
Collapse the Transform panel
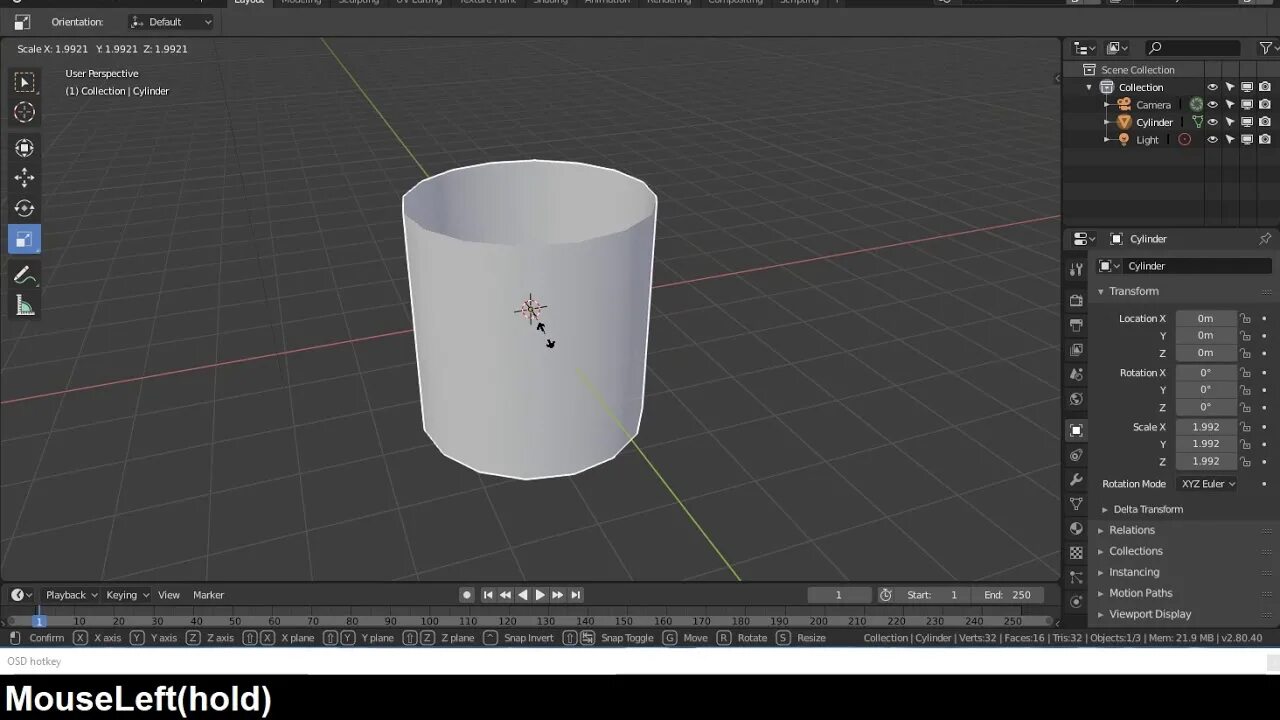coord(1133,291)
